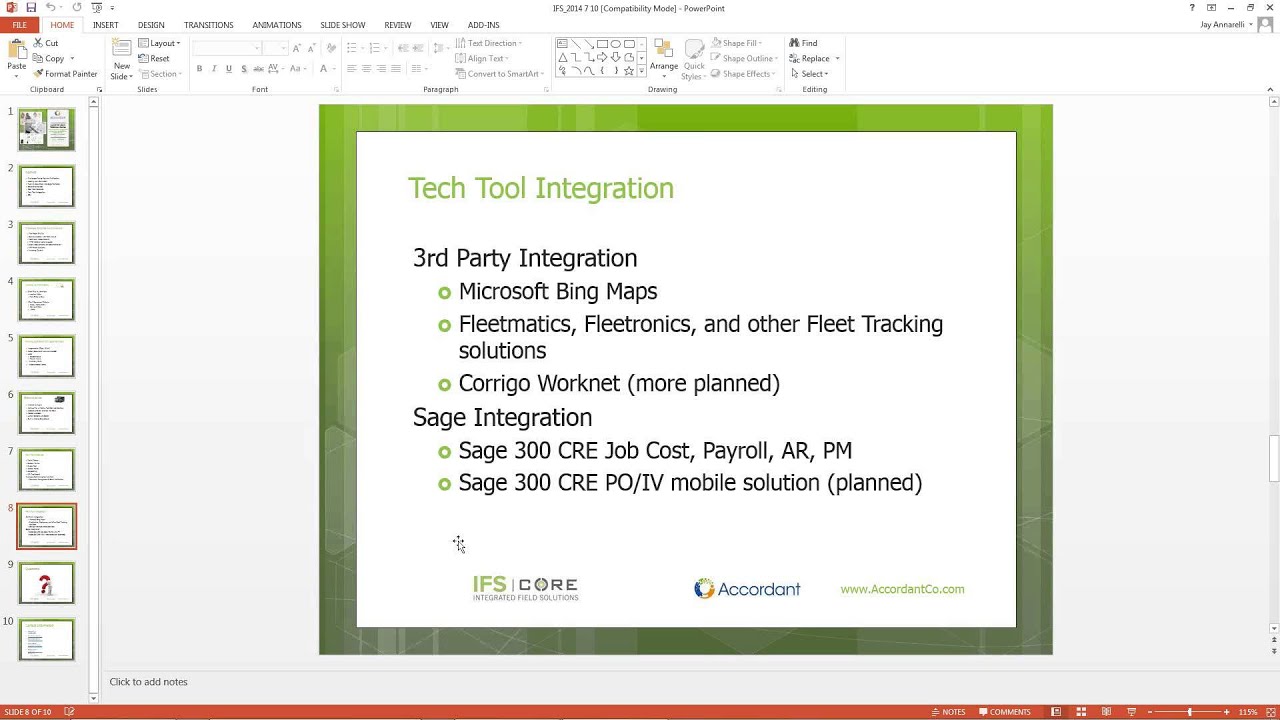Open the font size combo box

275,48
